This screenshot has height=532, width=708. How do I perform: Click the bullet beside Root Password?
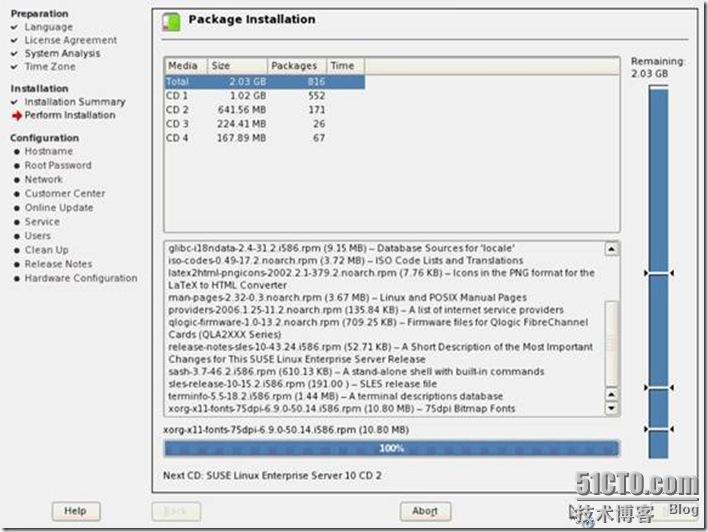pyautogui.click(x=17, y=166)
